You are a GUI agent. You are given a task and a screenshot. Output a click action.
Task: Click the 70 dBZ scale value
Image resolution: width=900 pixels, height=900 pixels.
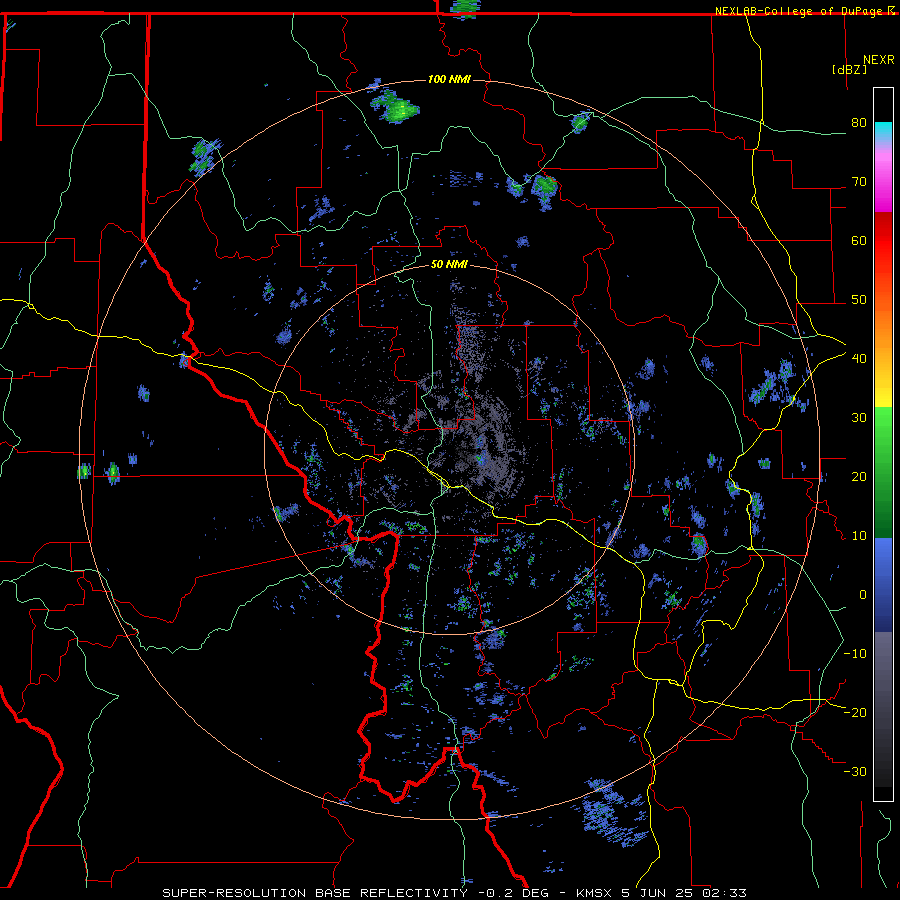pos(859,182)
